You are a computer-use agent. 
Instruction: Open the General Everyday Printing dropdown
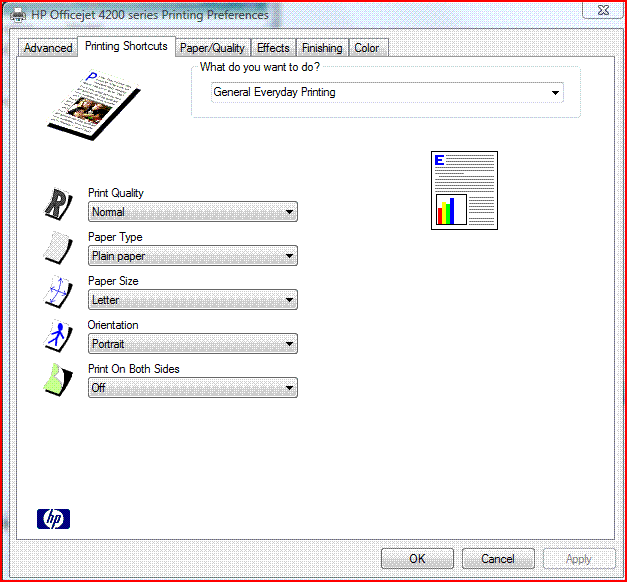pos(387,92)
